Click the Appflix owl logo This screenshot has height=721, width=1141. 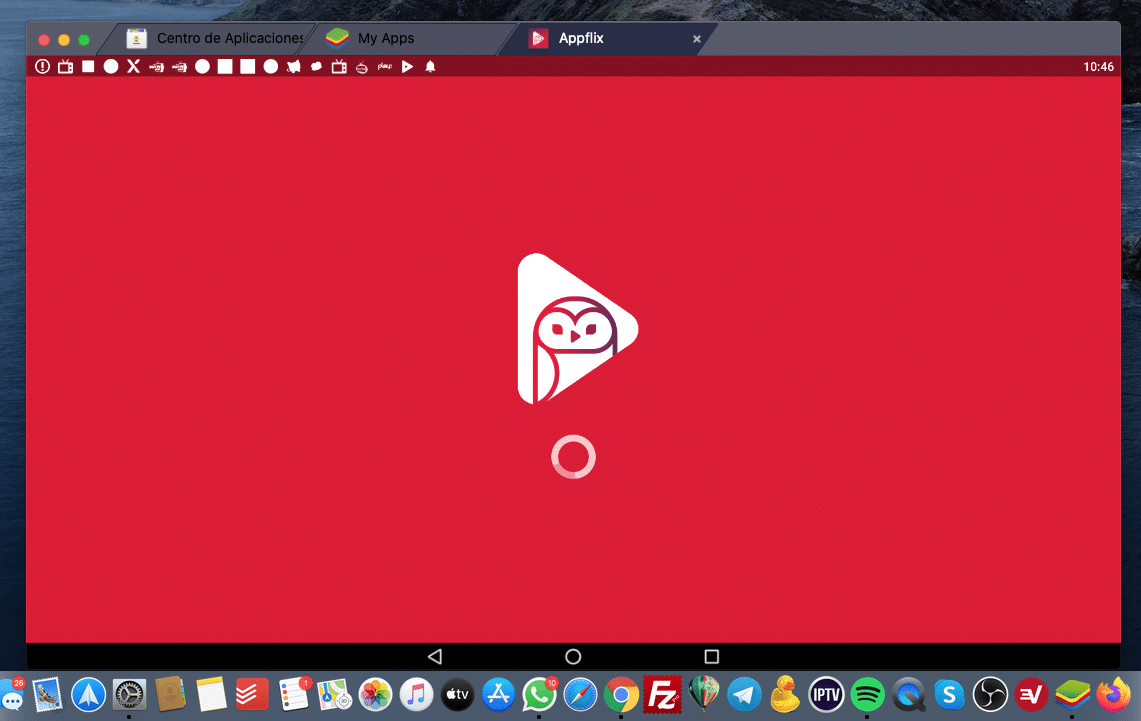(575, 328)
